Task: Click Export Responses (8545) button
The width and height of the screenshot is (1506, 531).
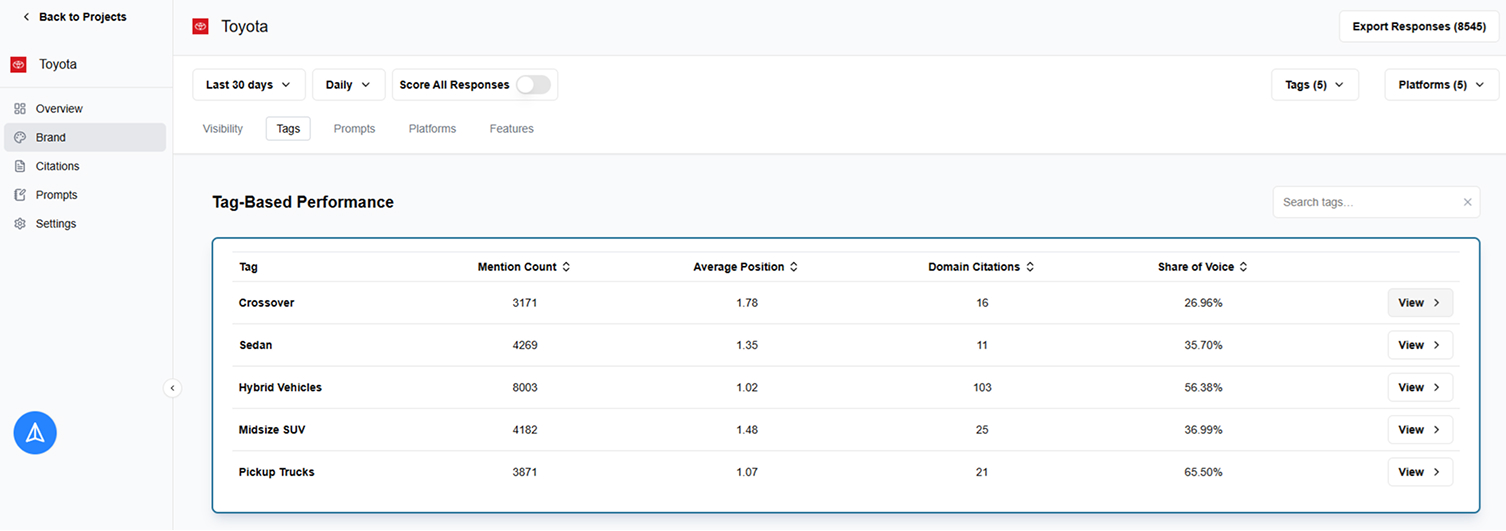Action: pos(1418,27)
